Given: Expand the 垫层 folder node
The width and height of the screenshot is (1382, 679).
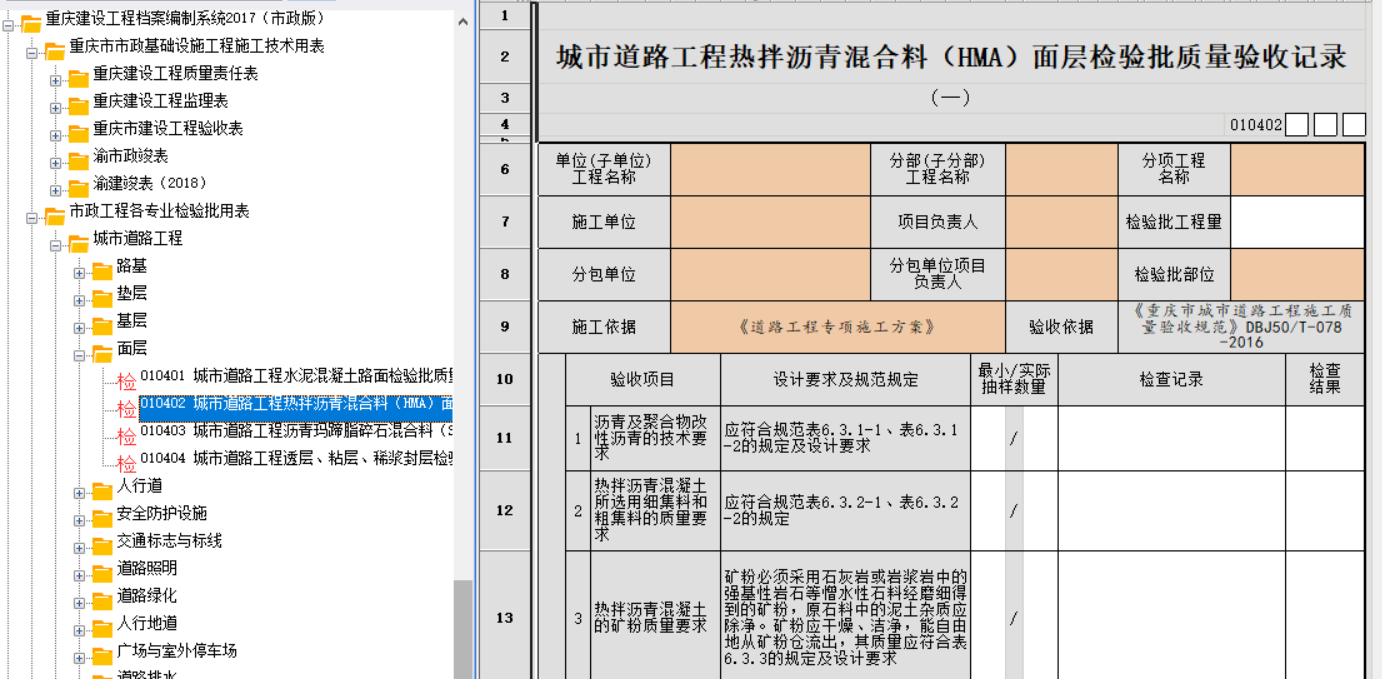Looking at the screenshot, I should (79, 300).
